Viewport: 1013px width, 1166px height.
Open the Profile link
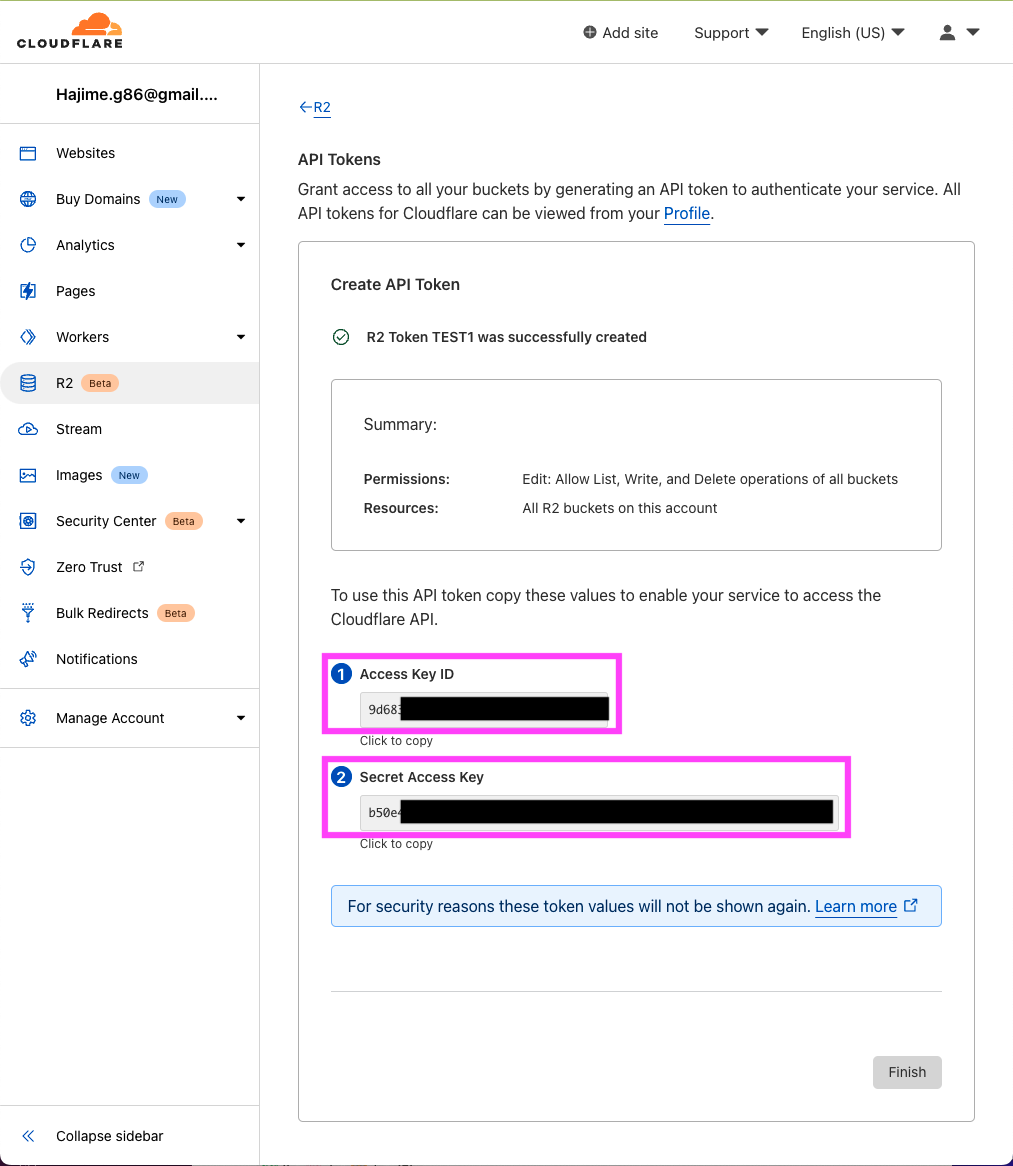[686, 213]
